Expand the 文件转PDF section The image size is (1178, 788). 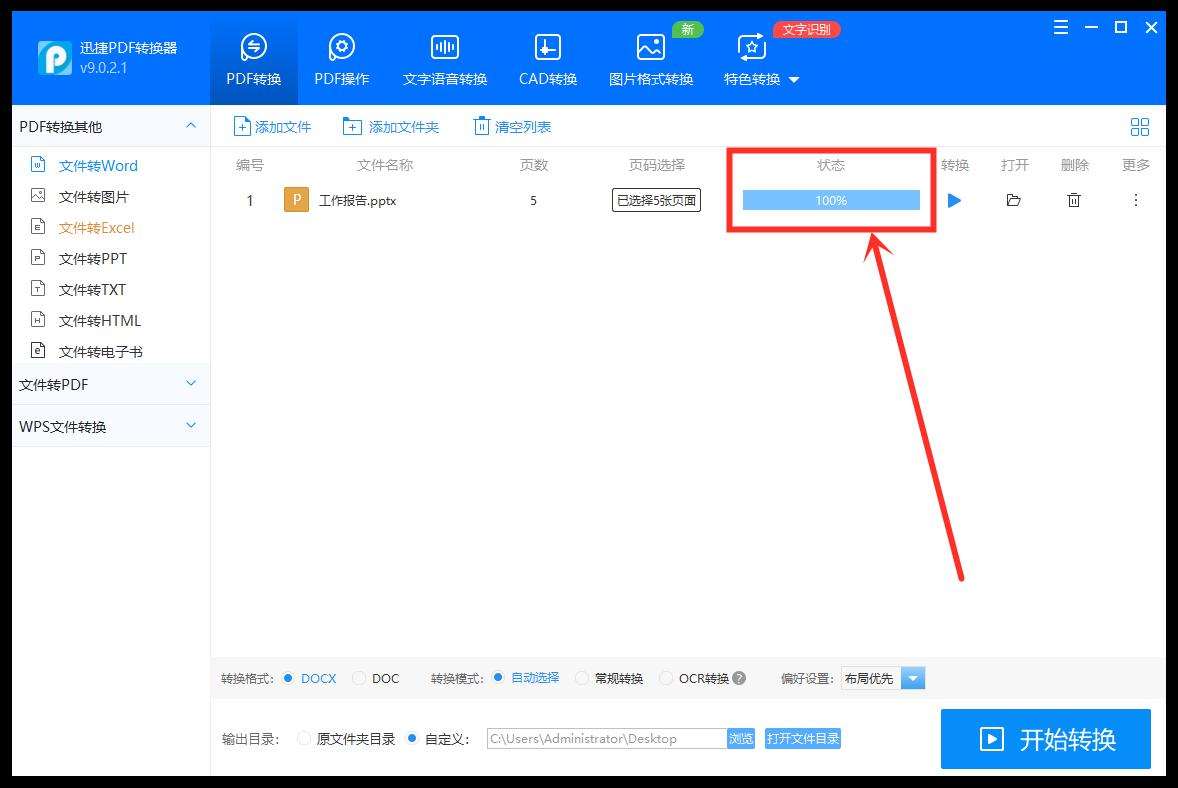110,384
